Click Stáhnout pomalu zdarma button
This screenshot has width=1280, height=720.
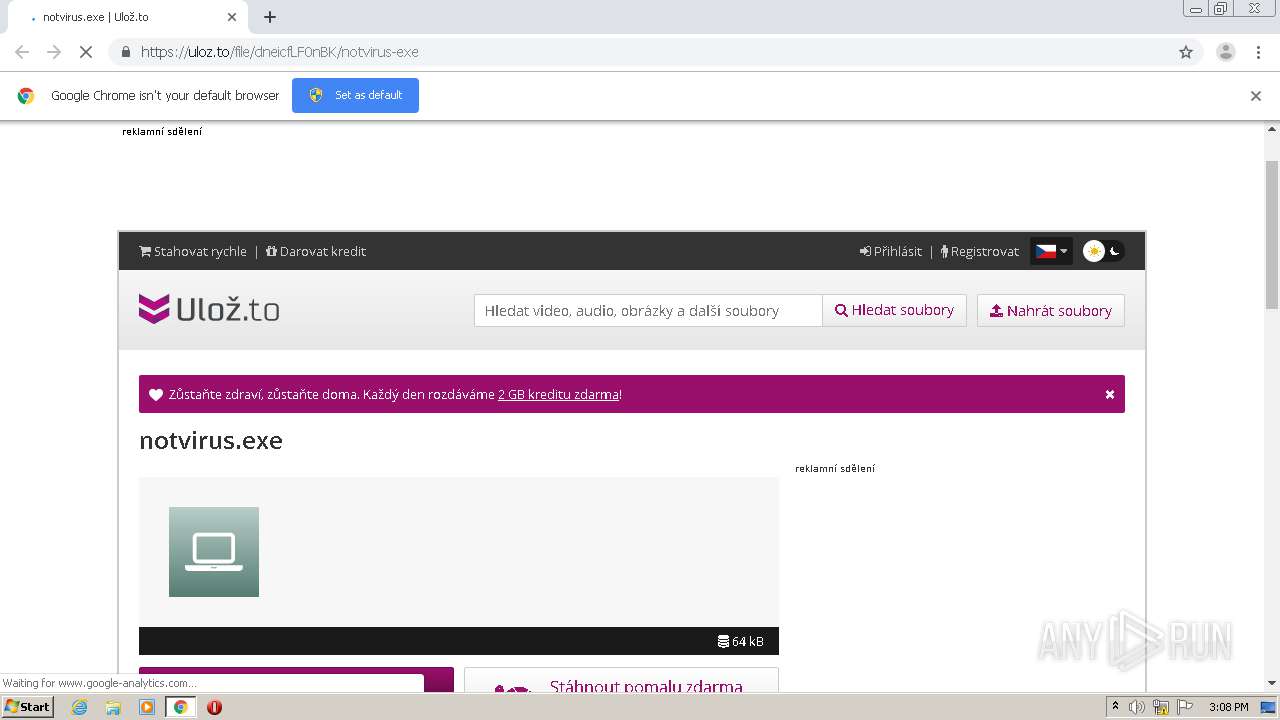621,681
